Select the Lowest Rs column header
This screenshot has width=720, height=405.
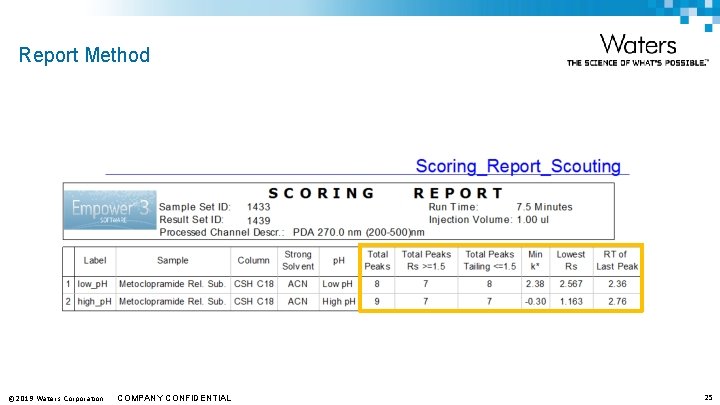pyautogui.click(x=571, y=260)
